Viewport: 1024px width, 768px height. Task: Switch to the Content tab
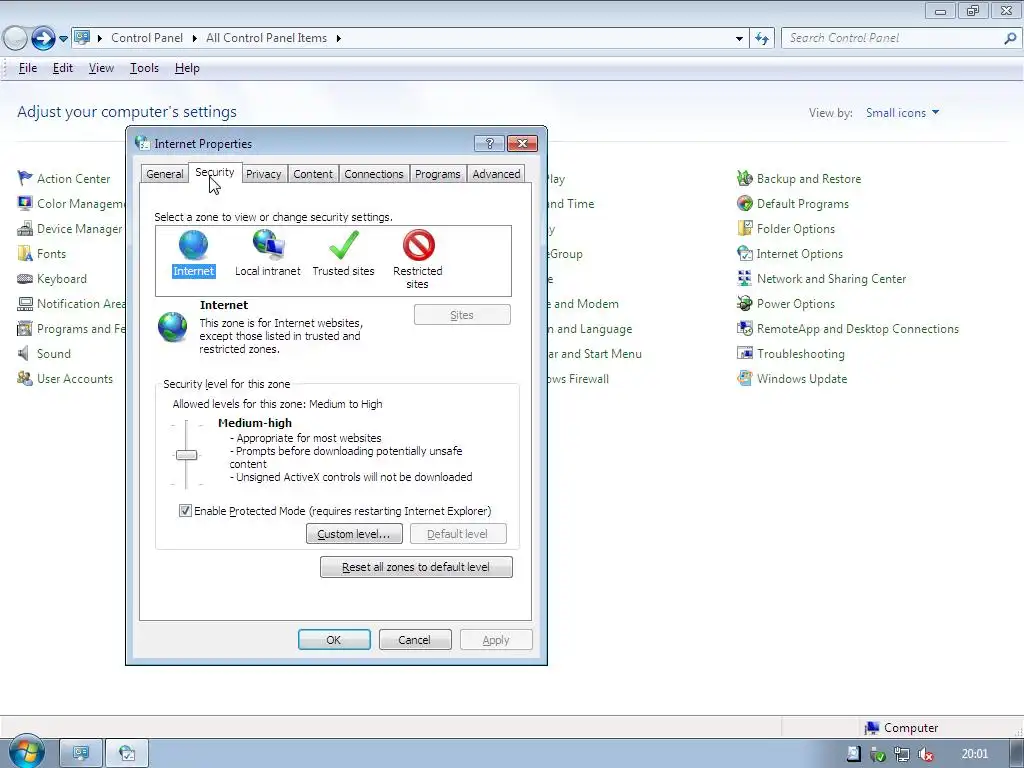(313, 174)
